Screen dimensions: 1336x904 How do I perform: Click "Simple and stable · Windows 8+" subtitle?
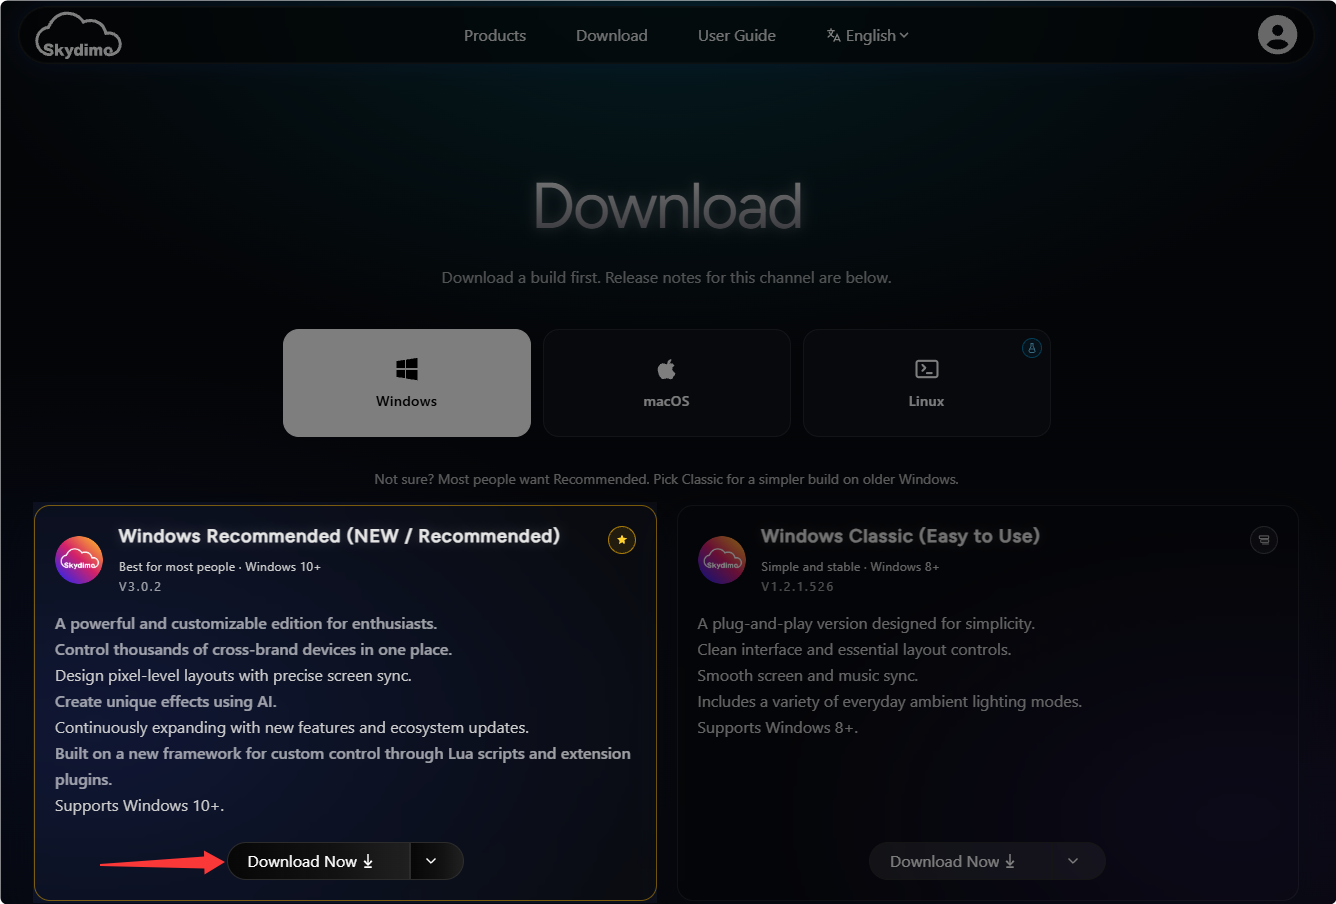coord(850,567)
